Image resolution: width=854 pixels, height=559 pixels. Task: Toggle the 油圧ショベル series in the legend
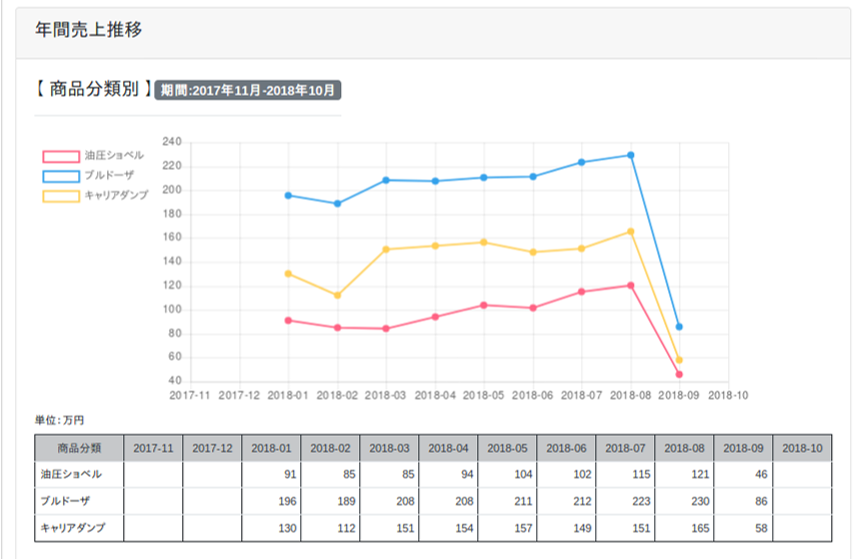[x=114, y=156]
